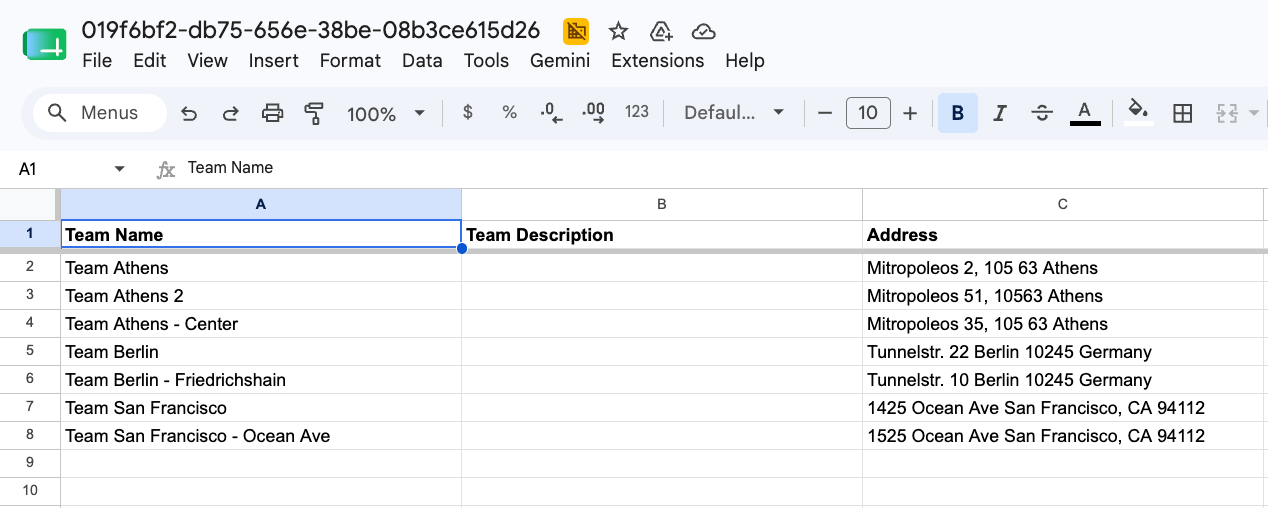Viewport: 1268px width, 508px height.
Task: Select column B header
Action: coord(661,204)
